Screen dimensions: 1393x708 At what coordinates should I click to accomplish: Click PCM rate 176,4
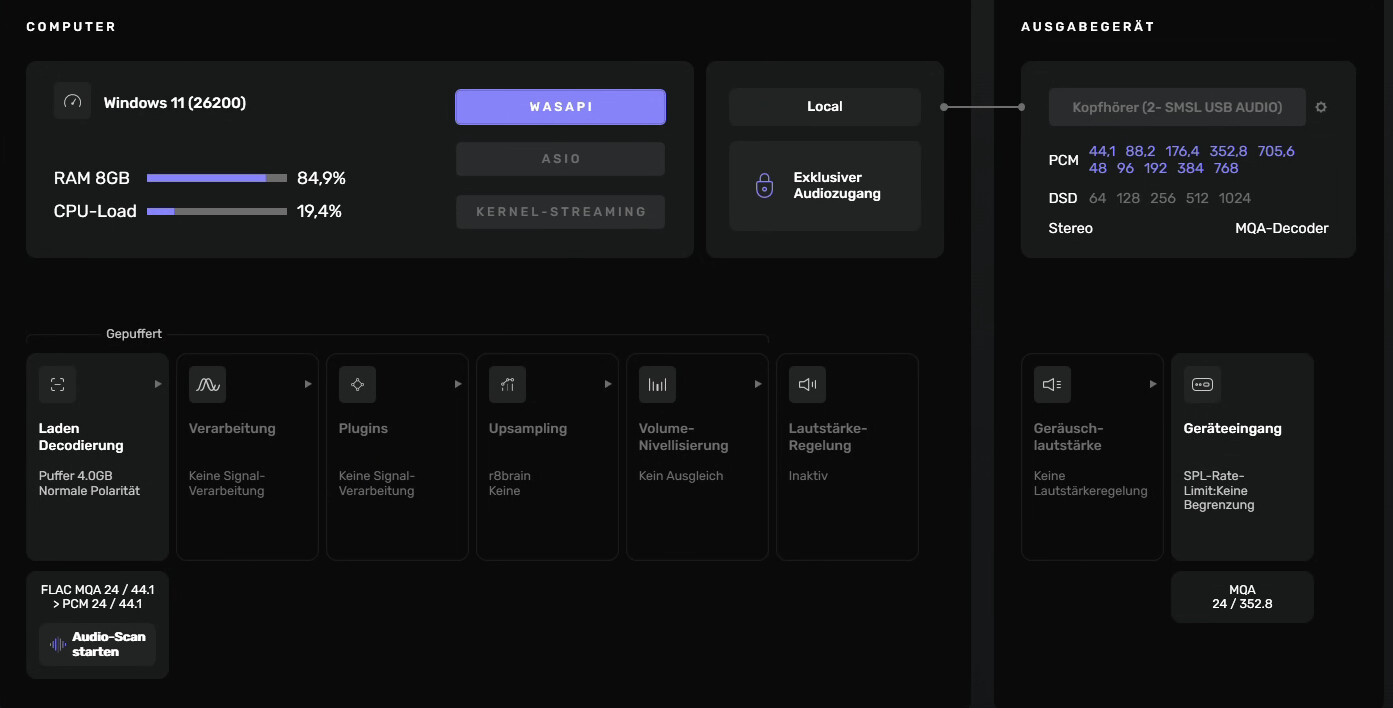(x=1183, y=151)
